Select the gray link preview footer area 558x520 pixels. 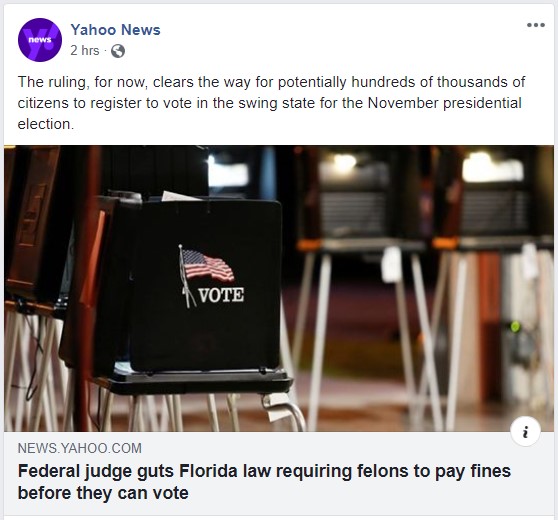pyautogui.click(x=279, y=473)
